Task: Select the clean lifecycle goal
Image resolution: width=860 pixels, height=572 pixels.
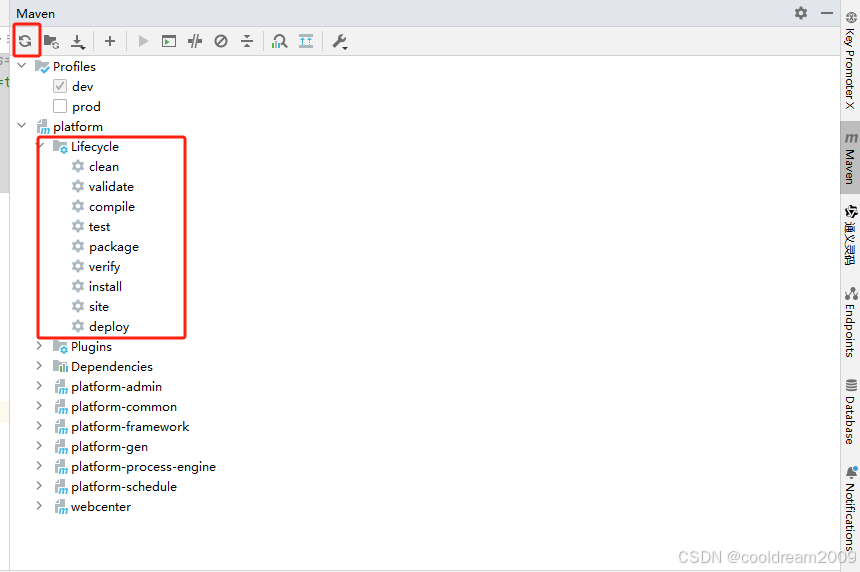Action: pyautogui.click(x=104, y=166)
